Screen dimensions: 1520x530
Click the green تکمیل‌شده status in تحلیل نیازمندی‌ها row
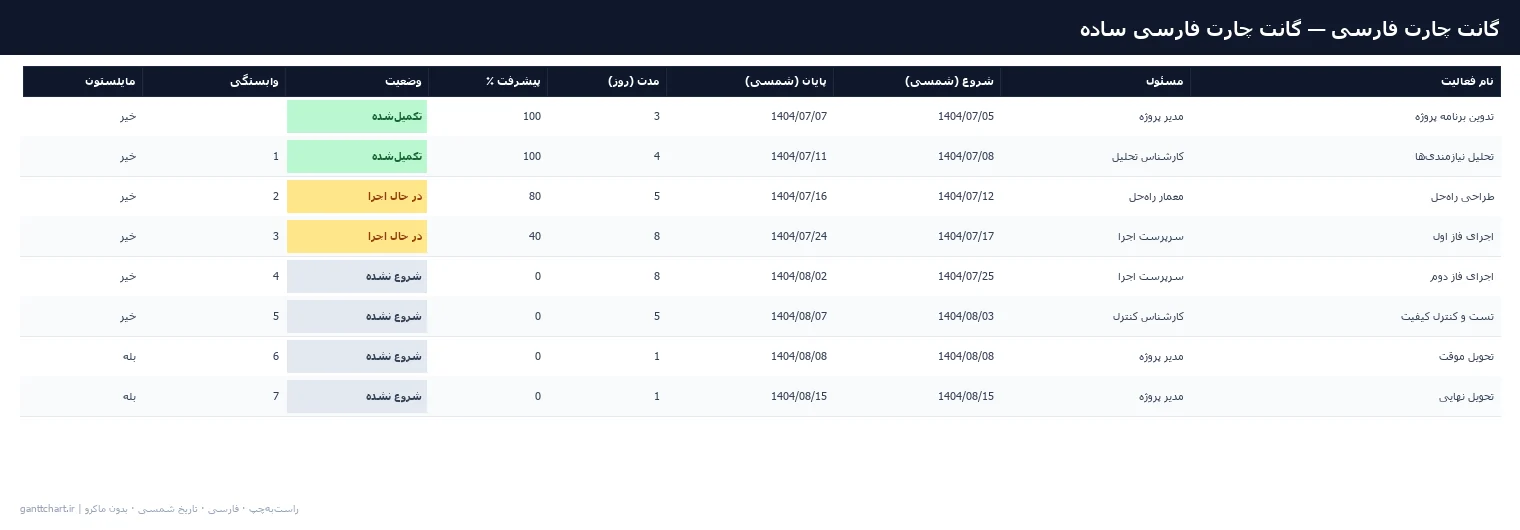click(357, 157)
